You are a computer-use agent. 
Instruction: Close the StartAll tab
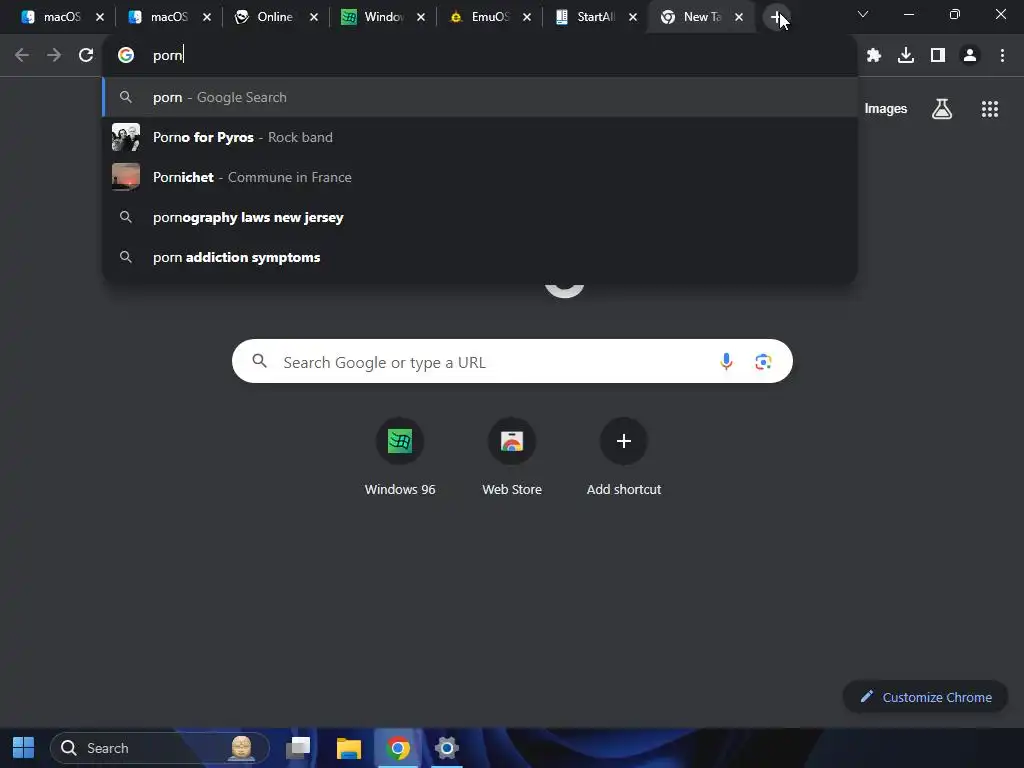pyautogui.click(x=633, y=17)
